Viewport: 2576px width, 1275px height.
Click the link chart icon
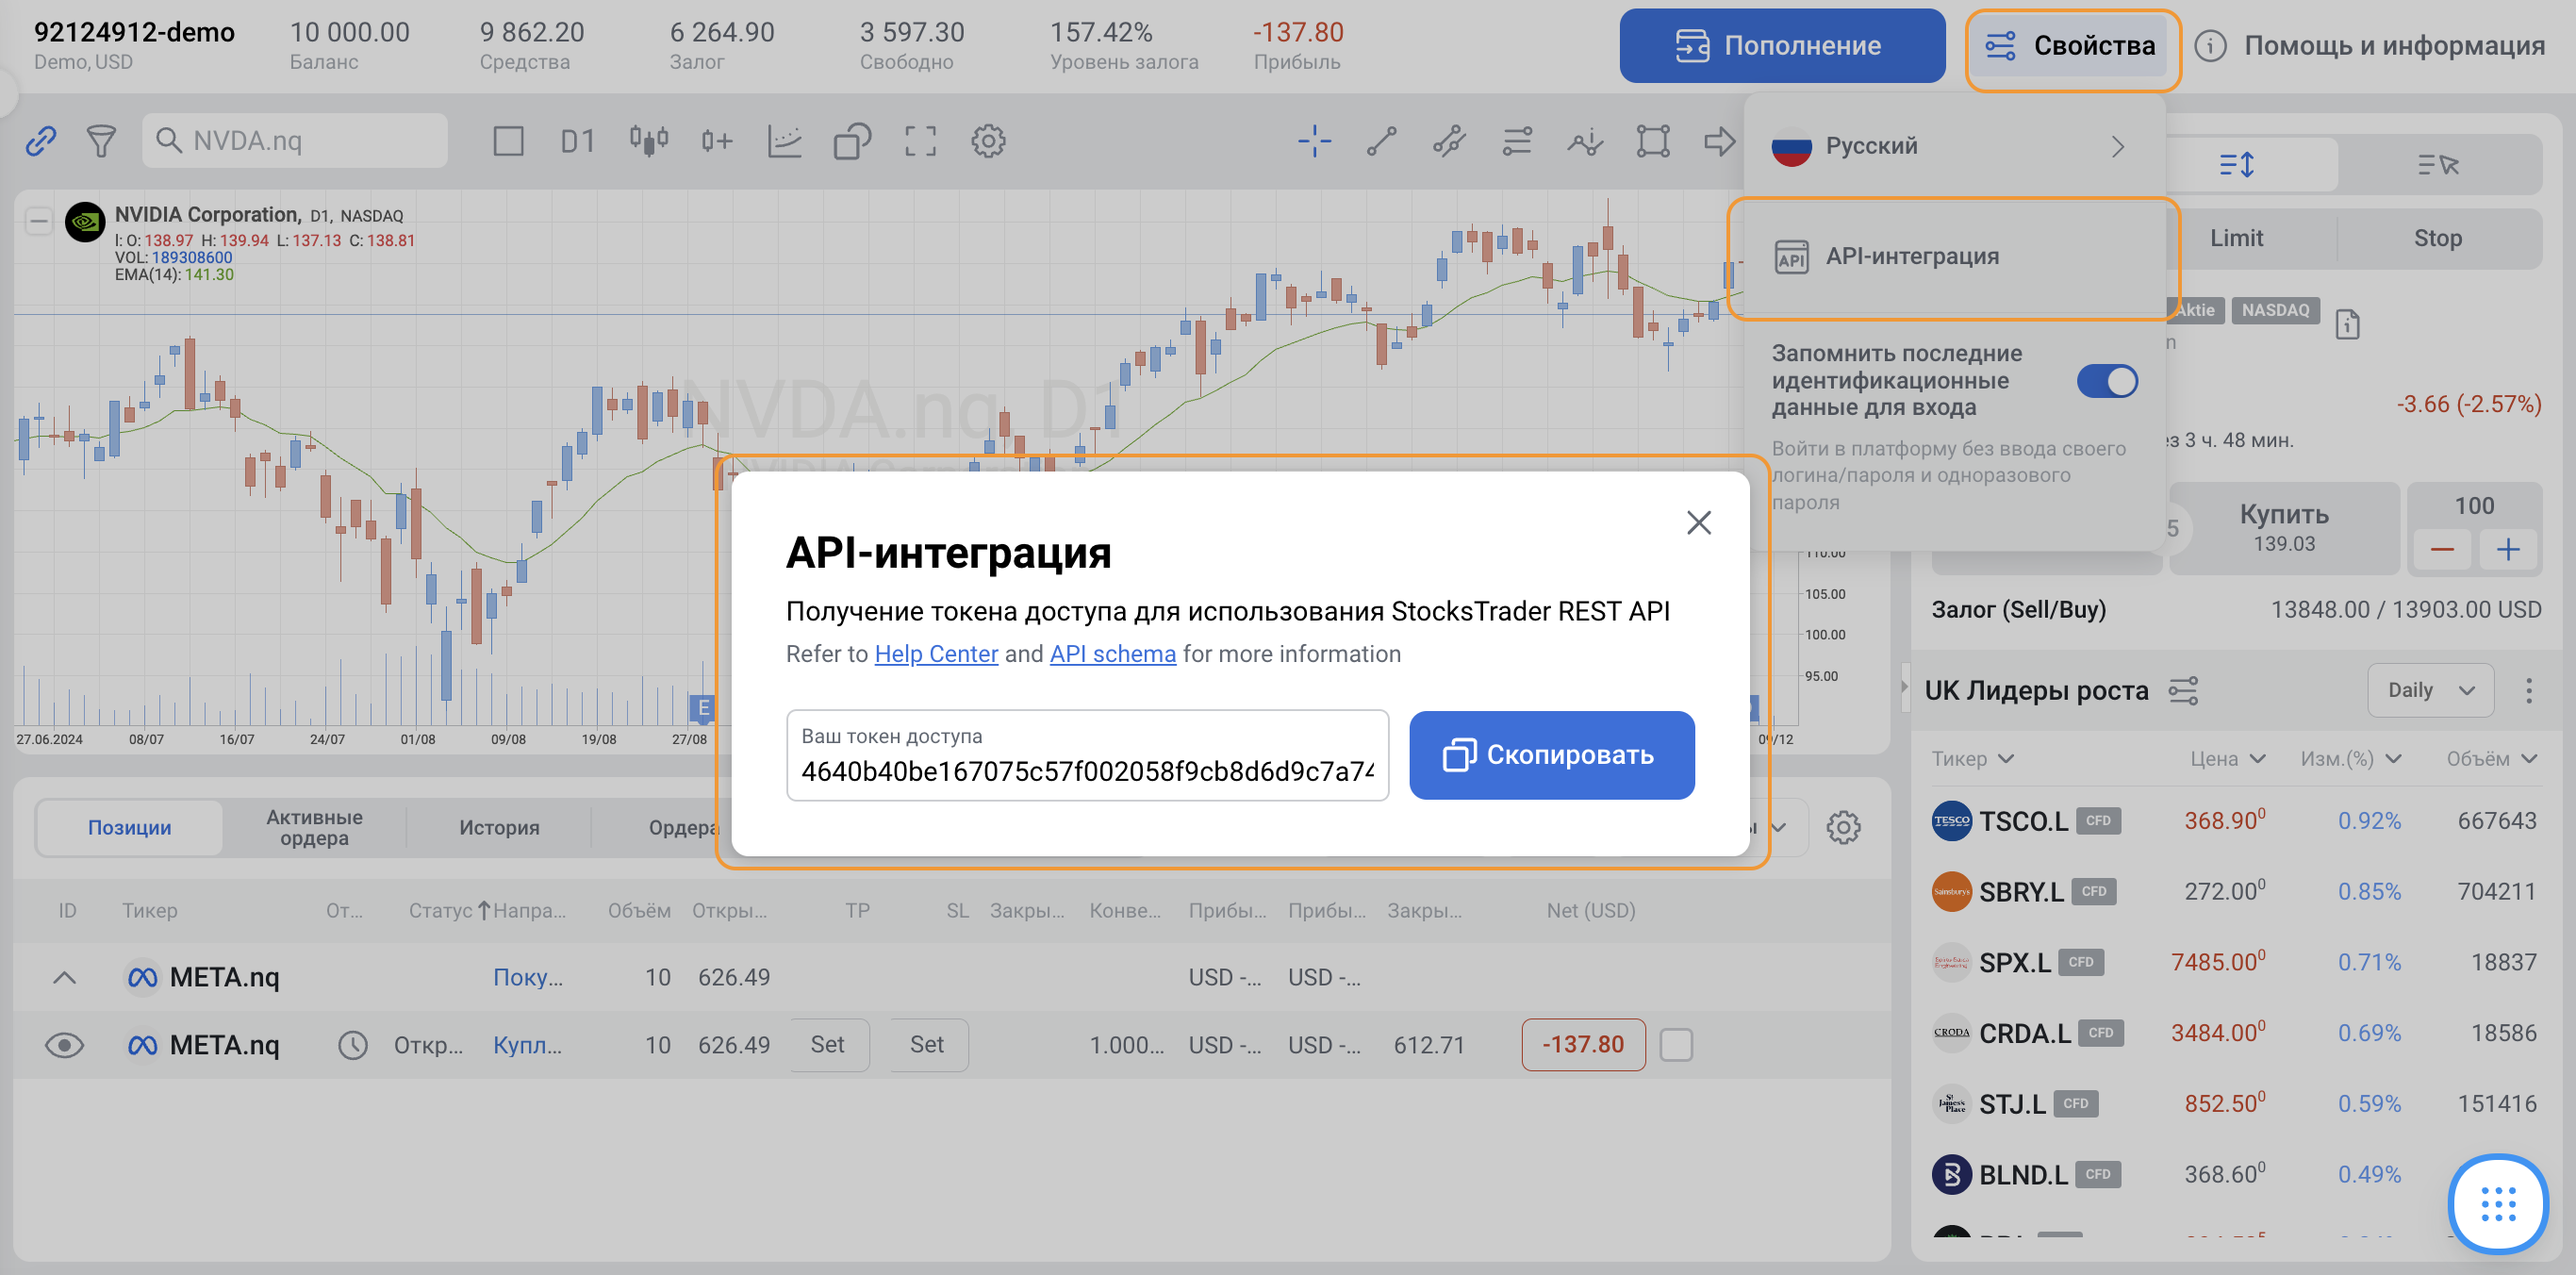coord(40,141)
